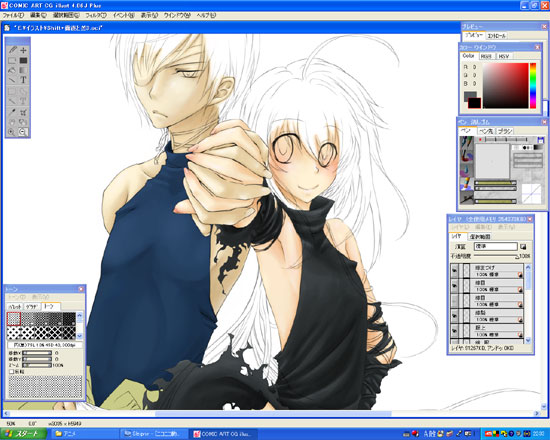Switch to the Sleipnir browser taskbar button
Viewport: 550px width, 440px height.
click(153, 434)
